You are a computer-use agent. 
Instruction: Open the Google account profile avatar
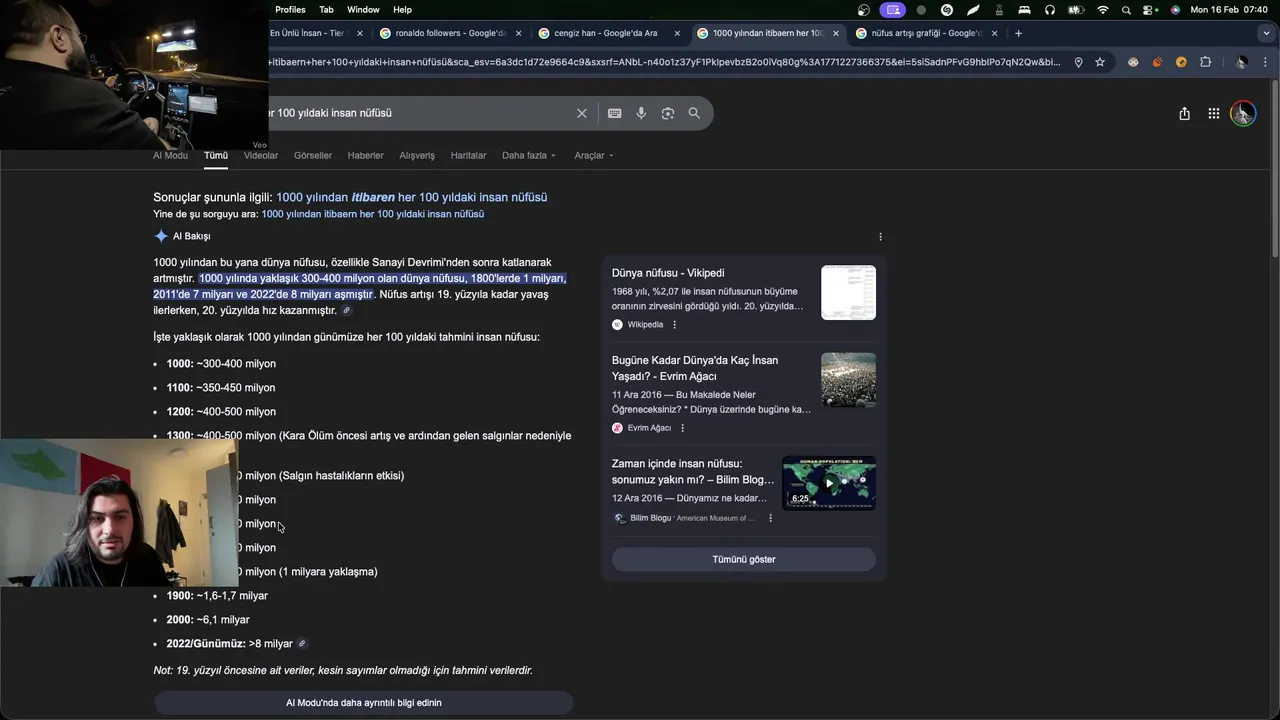1243,113
